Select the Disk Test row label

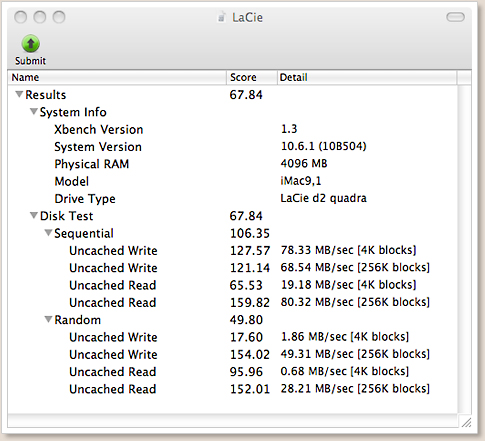[66, 216]
